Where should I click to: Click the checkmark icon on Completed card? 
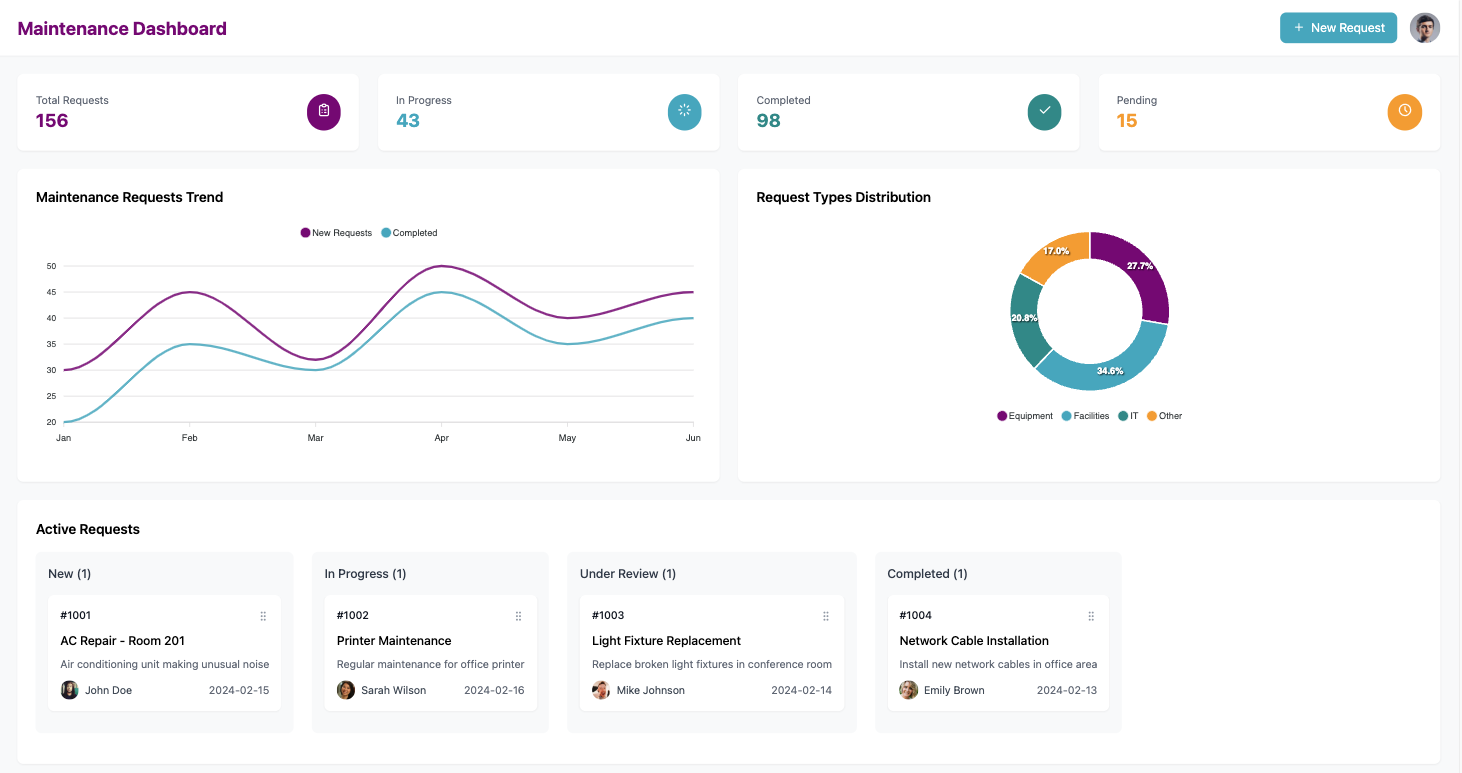pyautogui.click(x=1044, y=112)
